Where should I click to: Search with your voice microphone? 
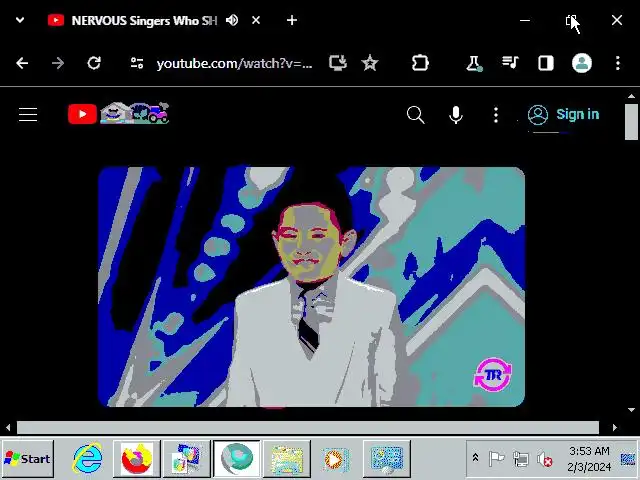(456, 115)
